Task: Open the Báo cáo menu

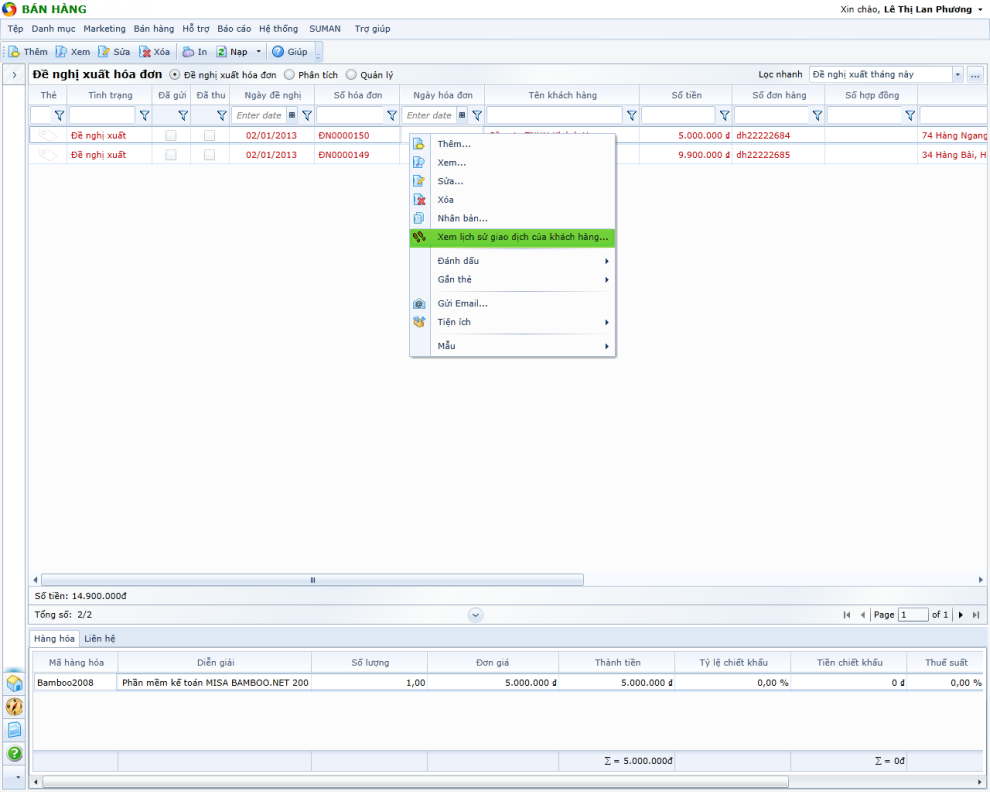Action: pyautogui.click(x=234, y=29)
